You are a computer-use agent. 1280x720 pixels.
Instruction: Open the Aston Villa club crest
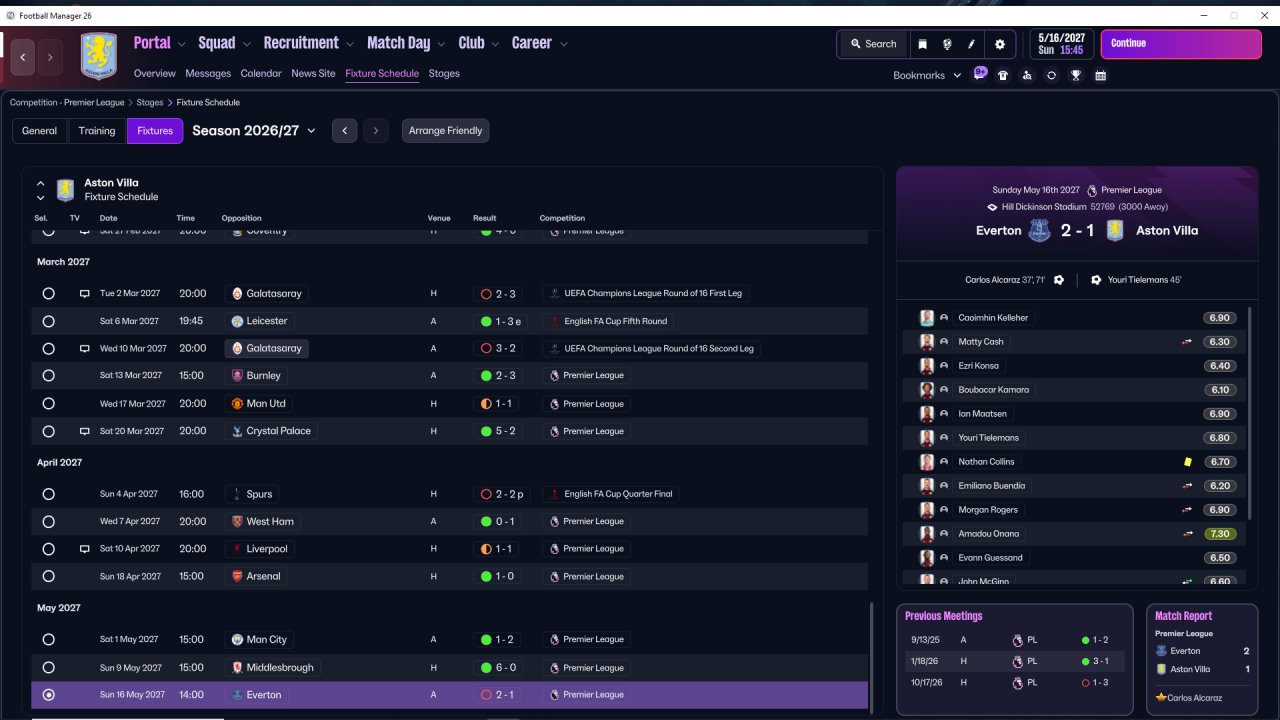[98, 57]
